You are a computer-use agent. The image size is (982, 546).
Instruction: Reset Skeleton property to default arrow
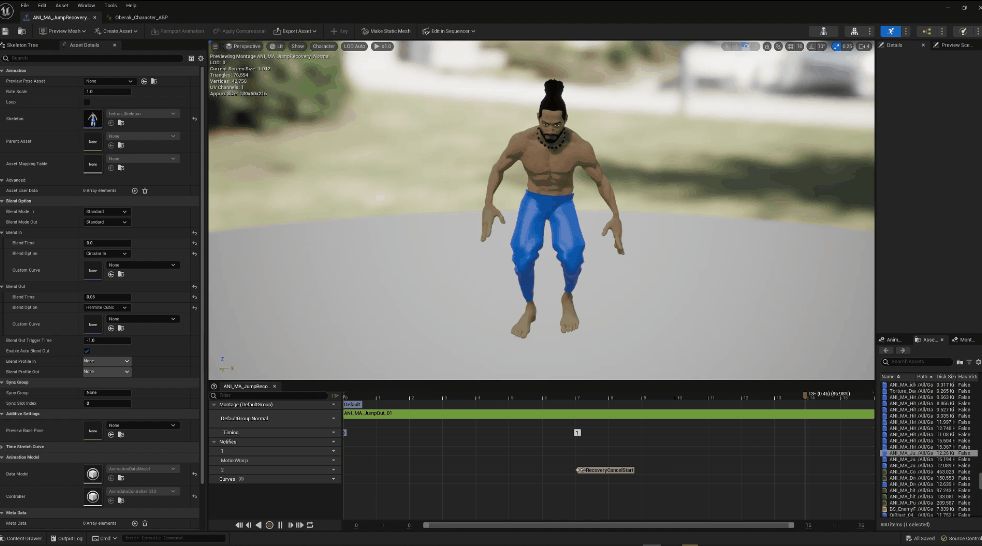[x=194, y=118]
